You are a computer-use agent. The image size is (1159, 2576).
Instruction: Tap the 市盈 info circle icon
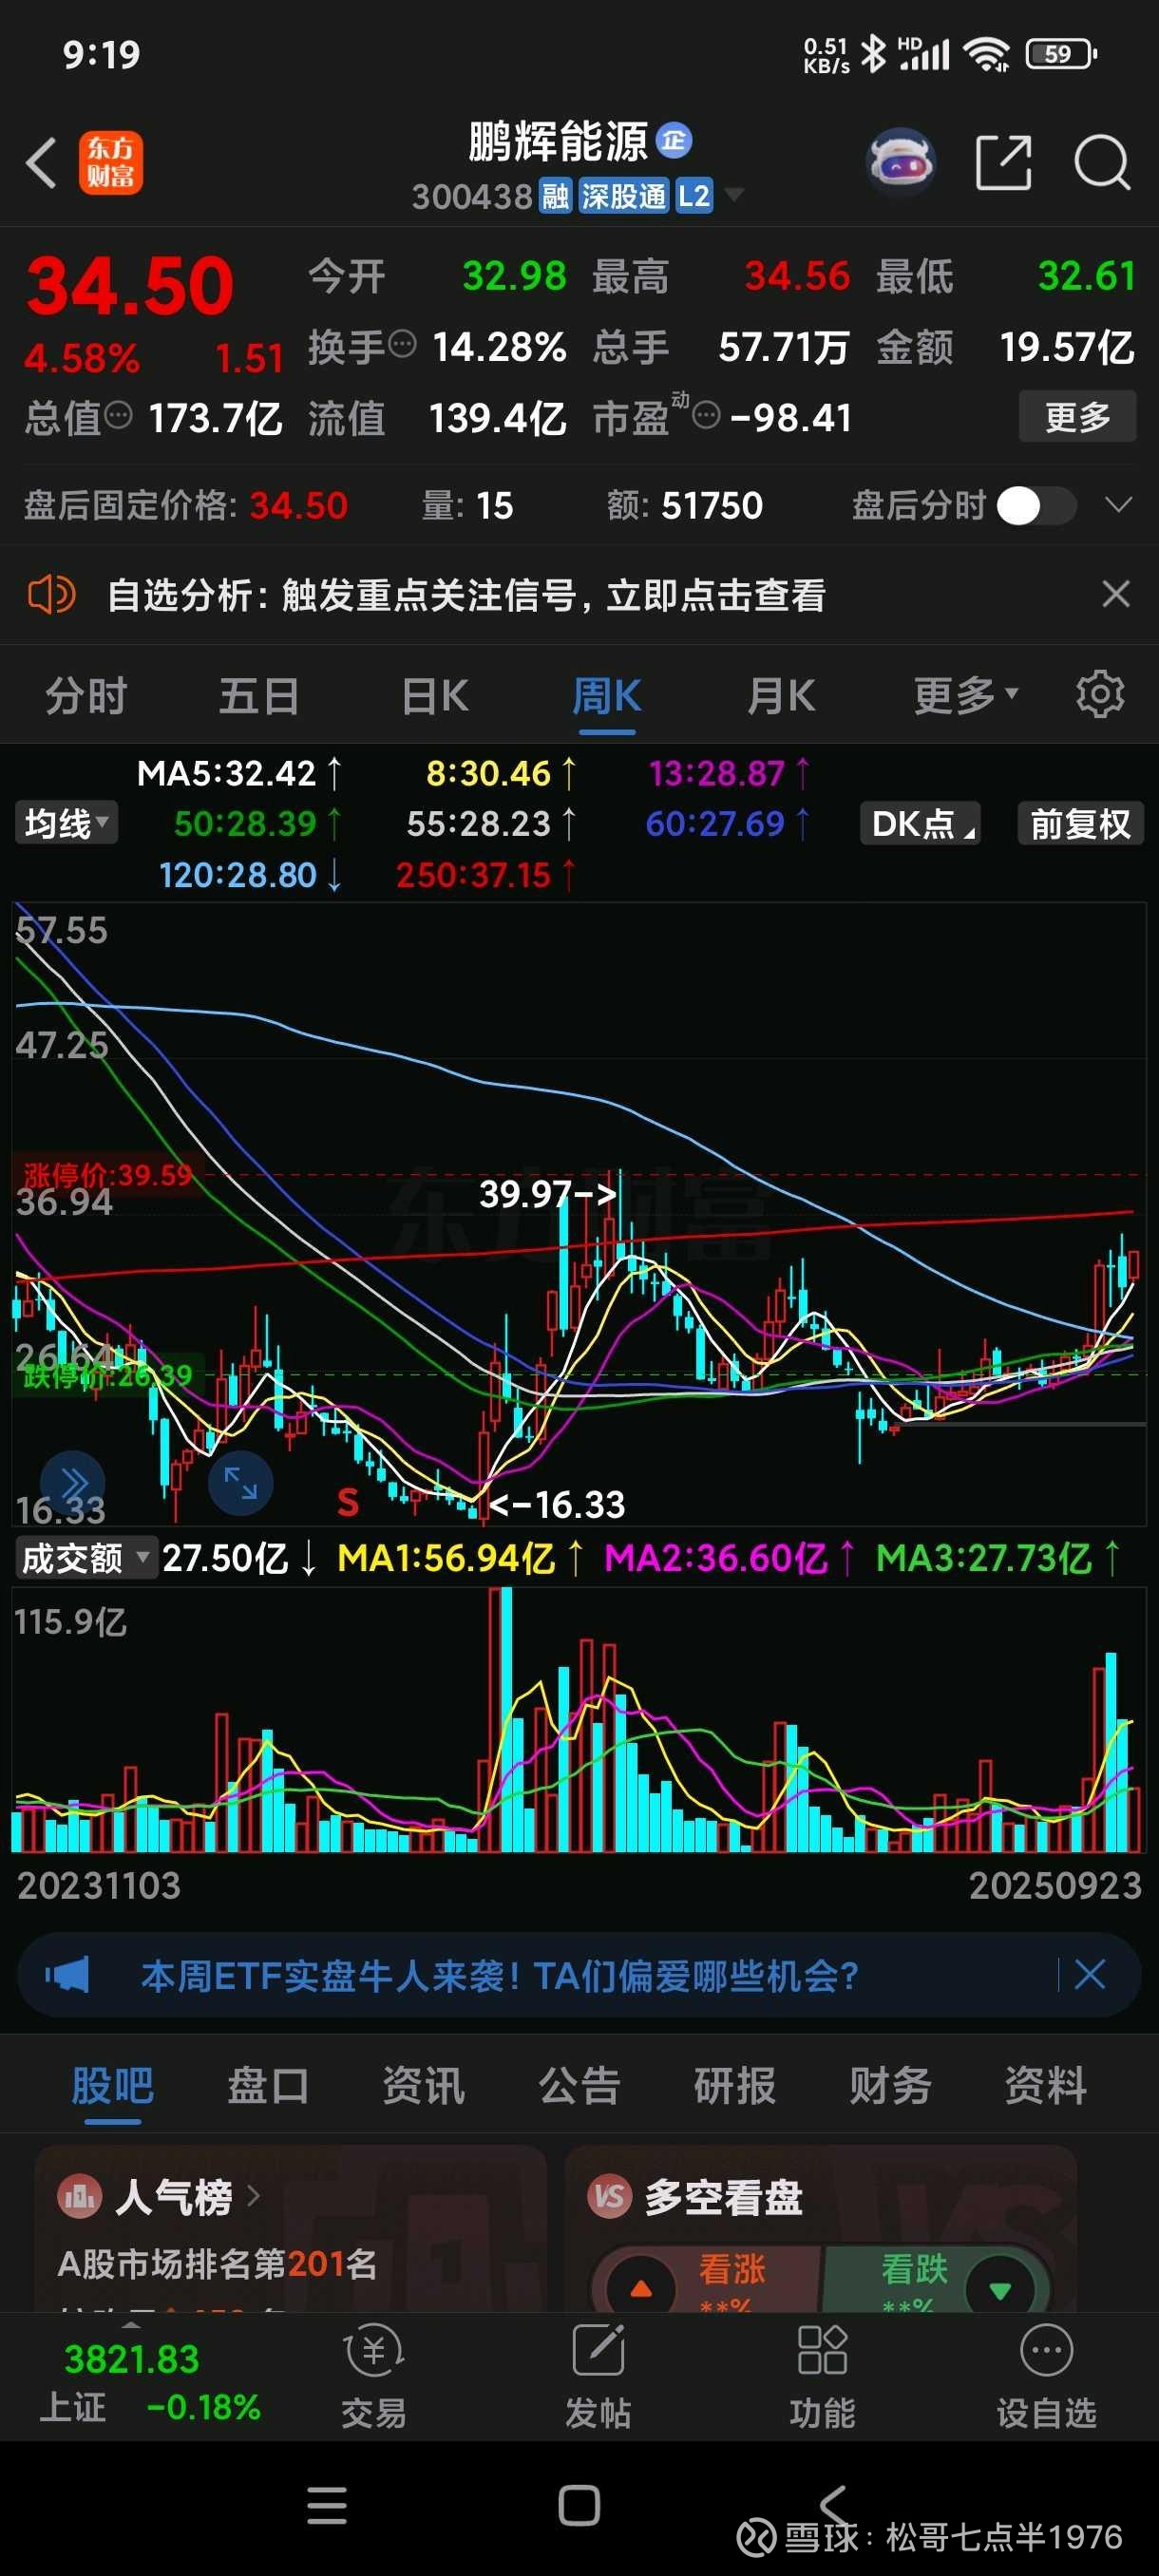coord(706,415)
